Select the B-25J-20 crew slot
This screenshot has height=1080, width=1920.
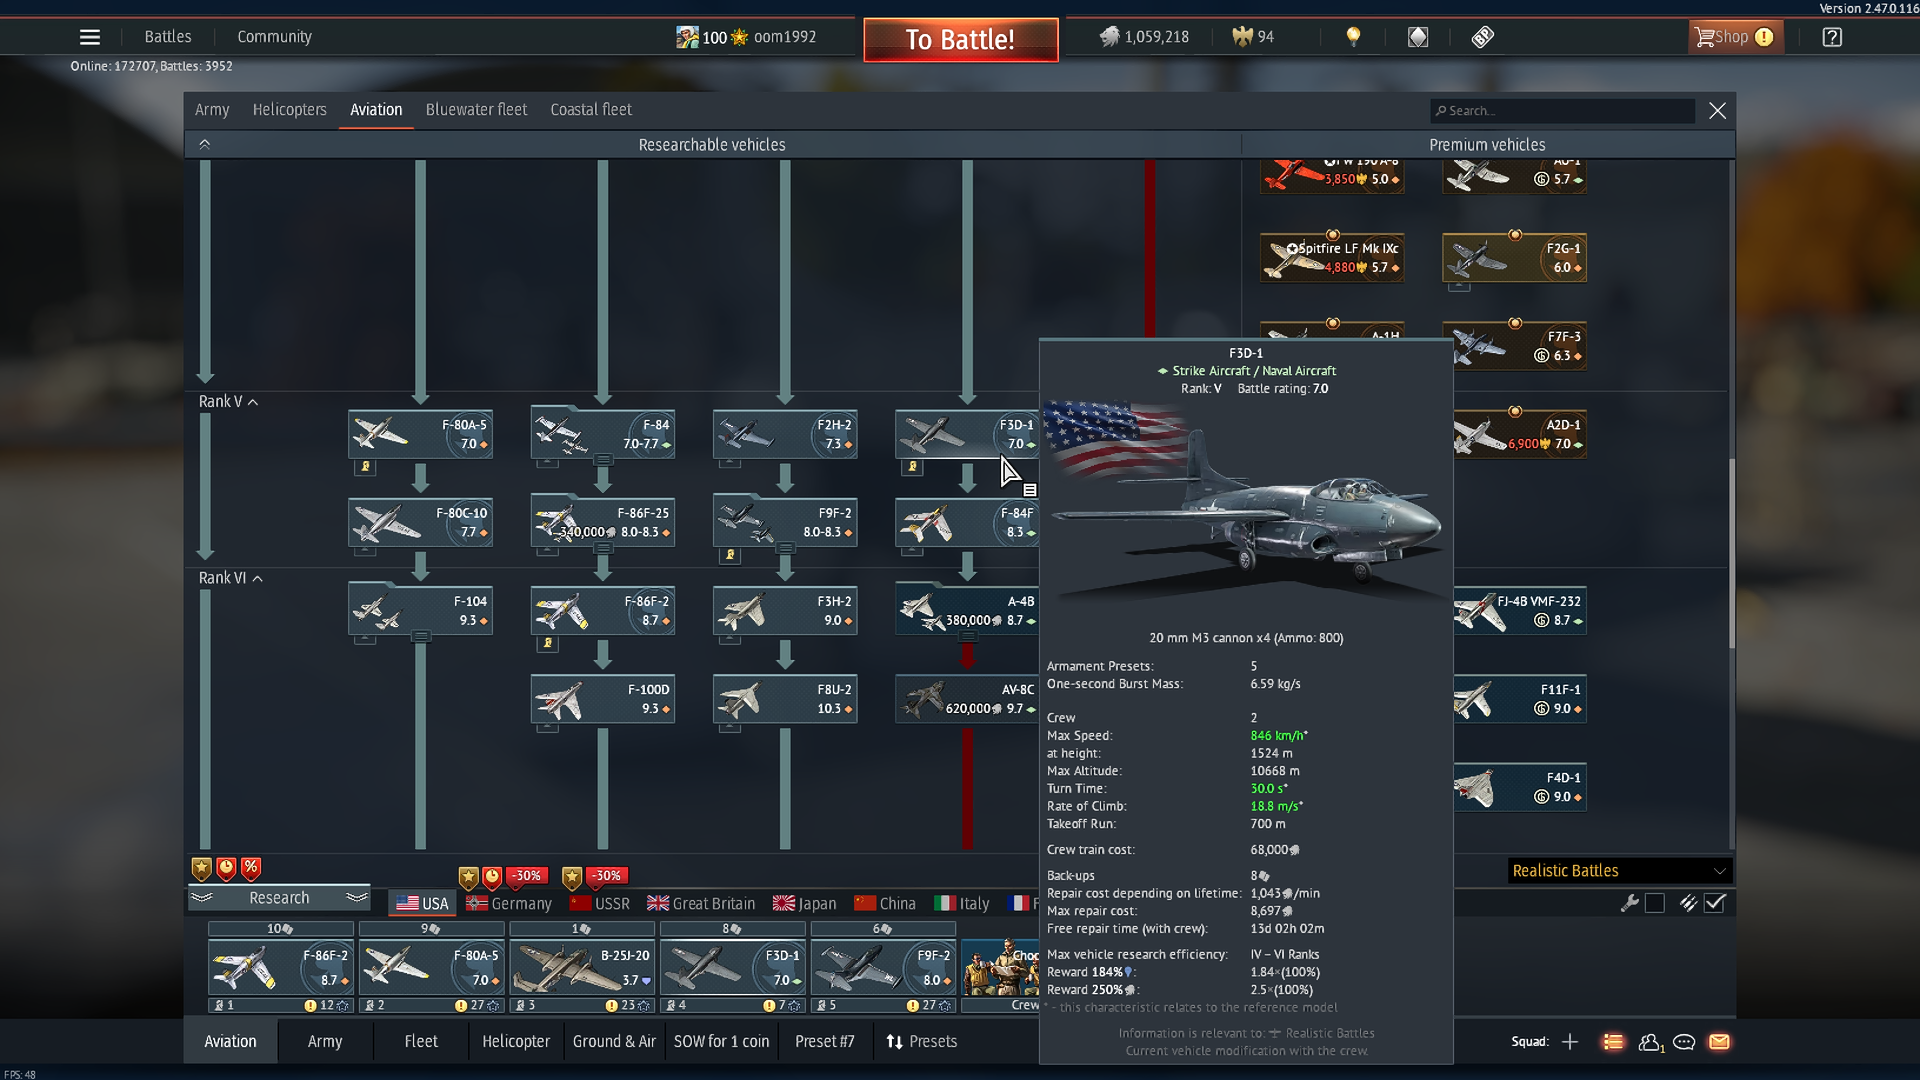582,968
